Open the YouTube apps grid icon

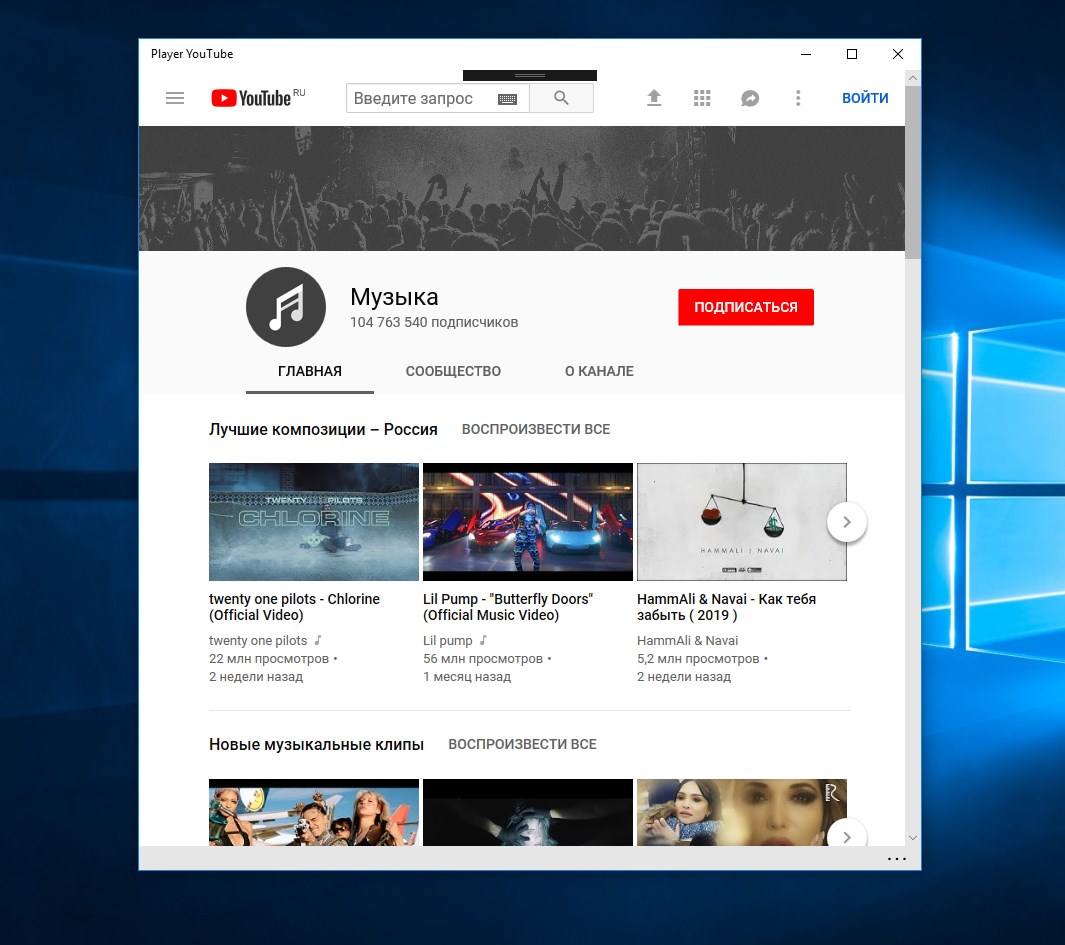(702, 98)
